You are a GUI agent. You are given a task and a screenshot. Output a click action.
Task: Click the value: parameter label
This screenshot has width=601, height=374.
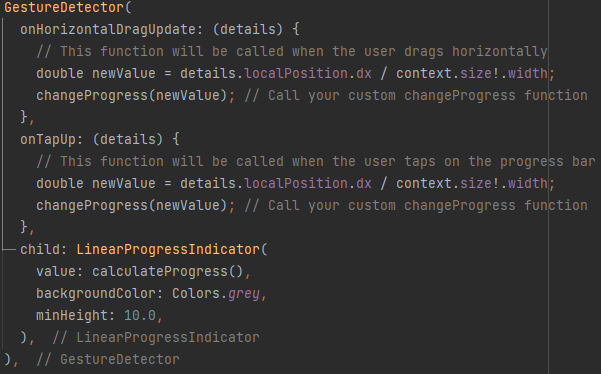click(59, 272)
